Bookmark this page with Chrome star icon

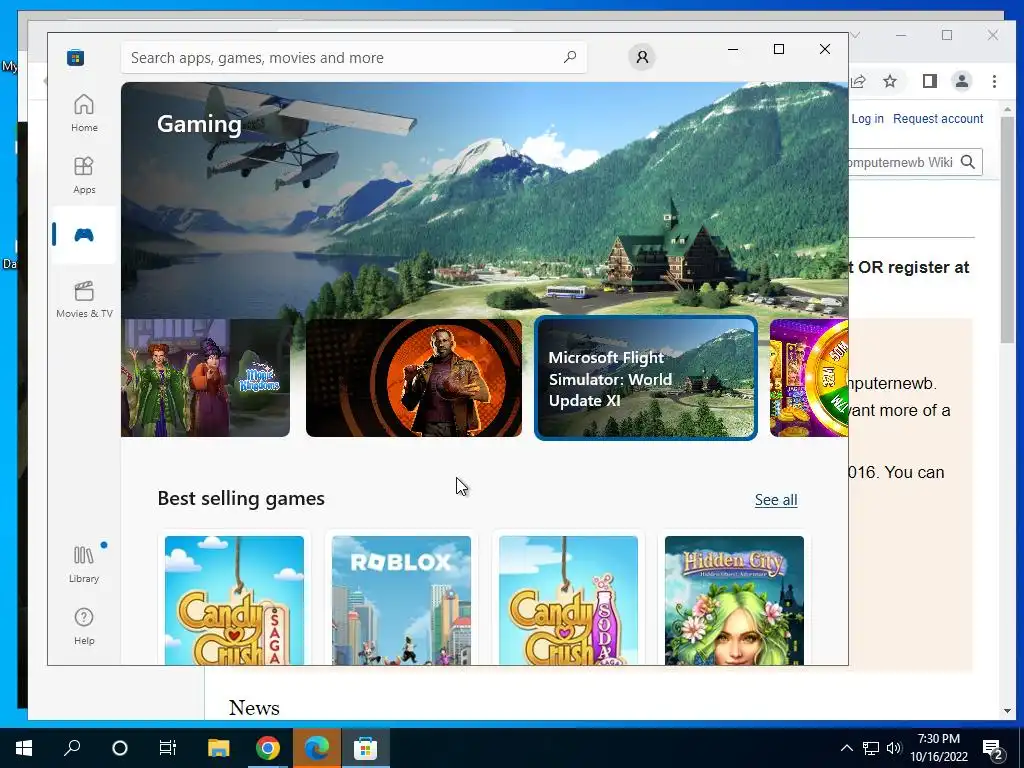890,81
